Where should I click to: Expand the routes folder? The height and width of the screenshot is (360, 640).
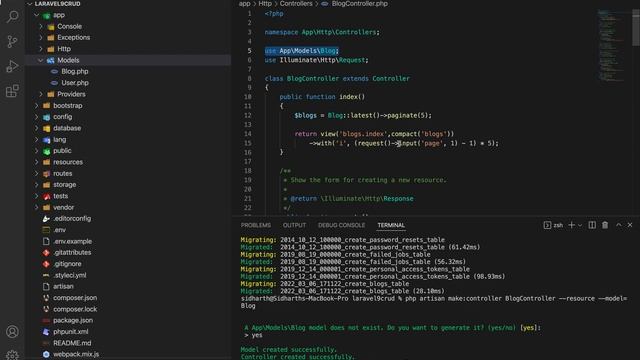[62, 173]
